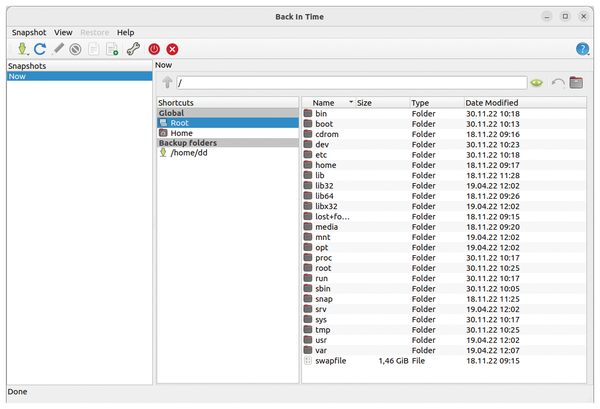Image resolution: width=600 pixels, height=409 pixels.
Task: Sort files by Date Modified column
Action: pyautogui.click(x=491, y=102)
